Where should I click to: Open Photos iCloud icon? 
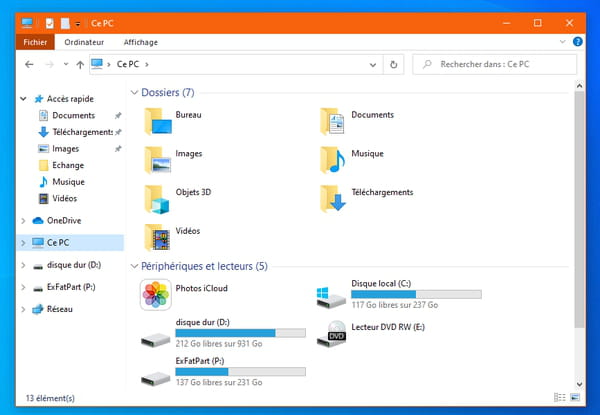(x=156, y=295)
